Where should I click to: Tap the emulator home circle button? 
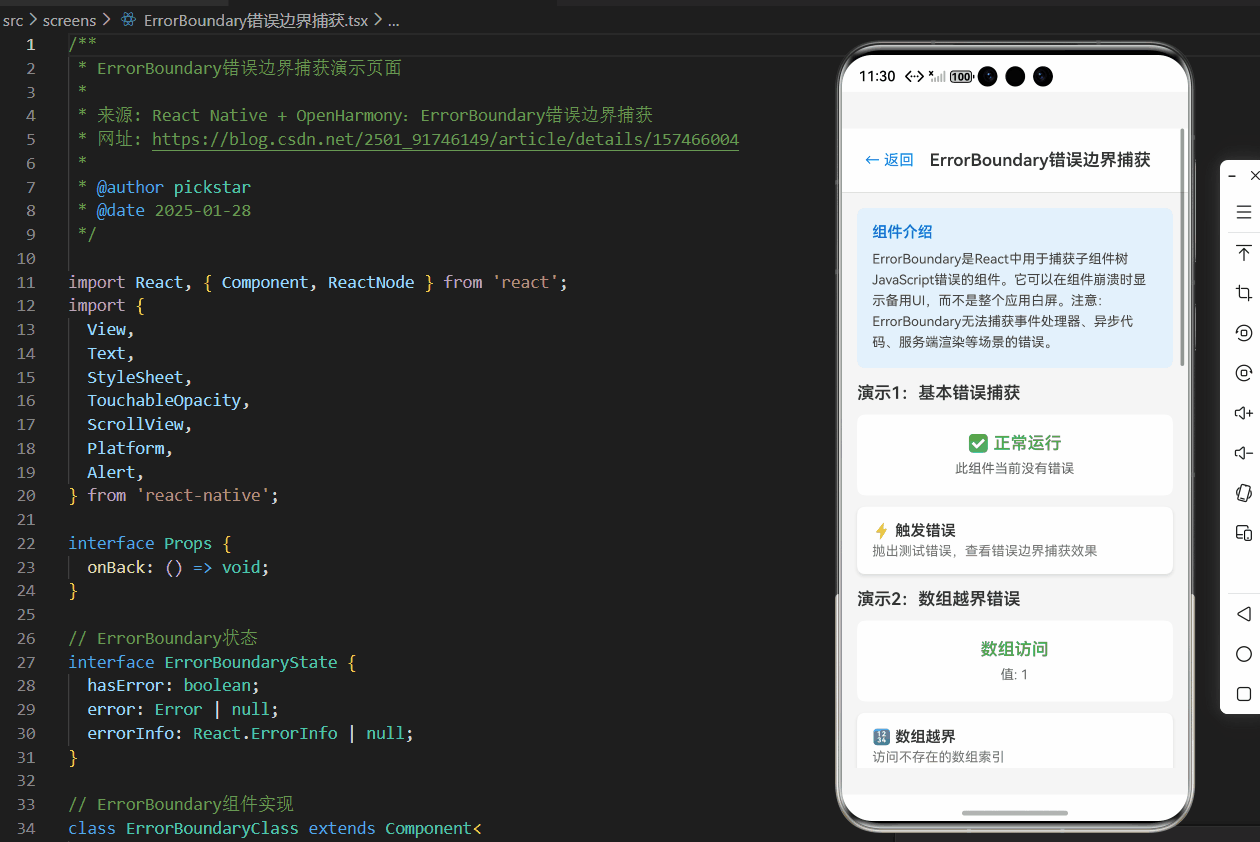point(1244,654)
